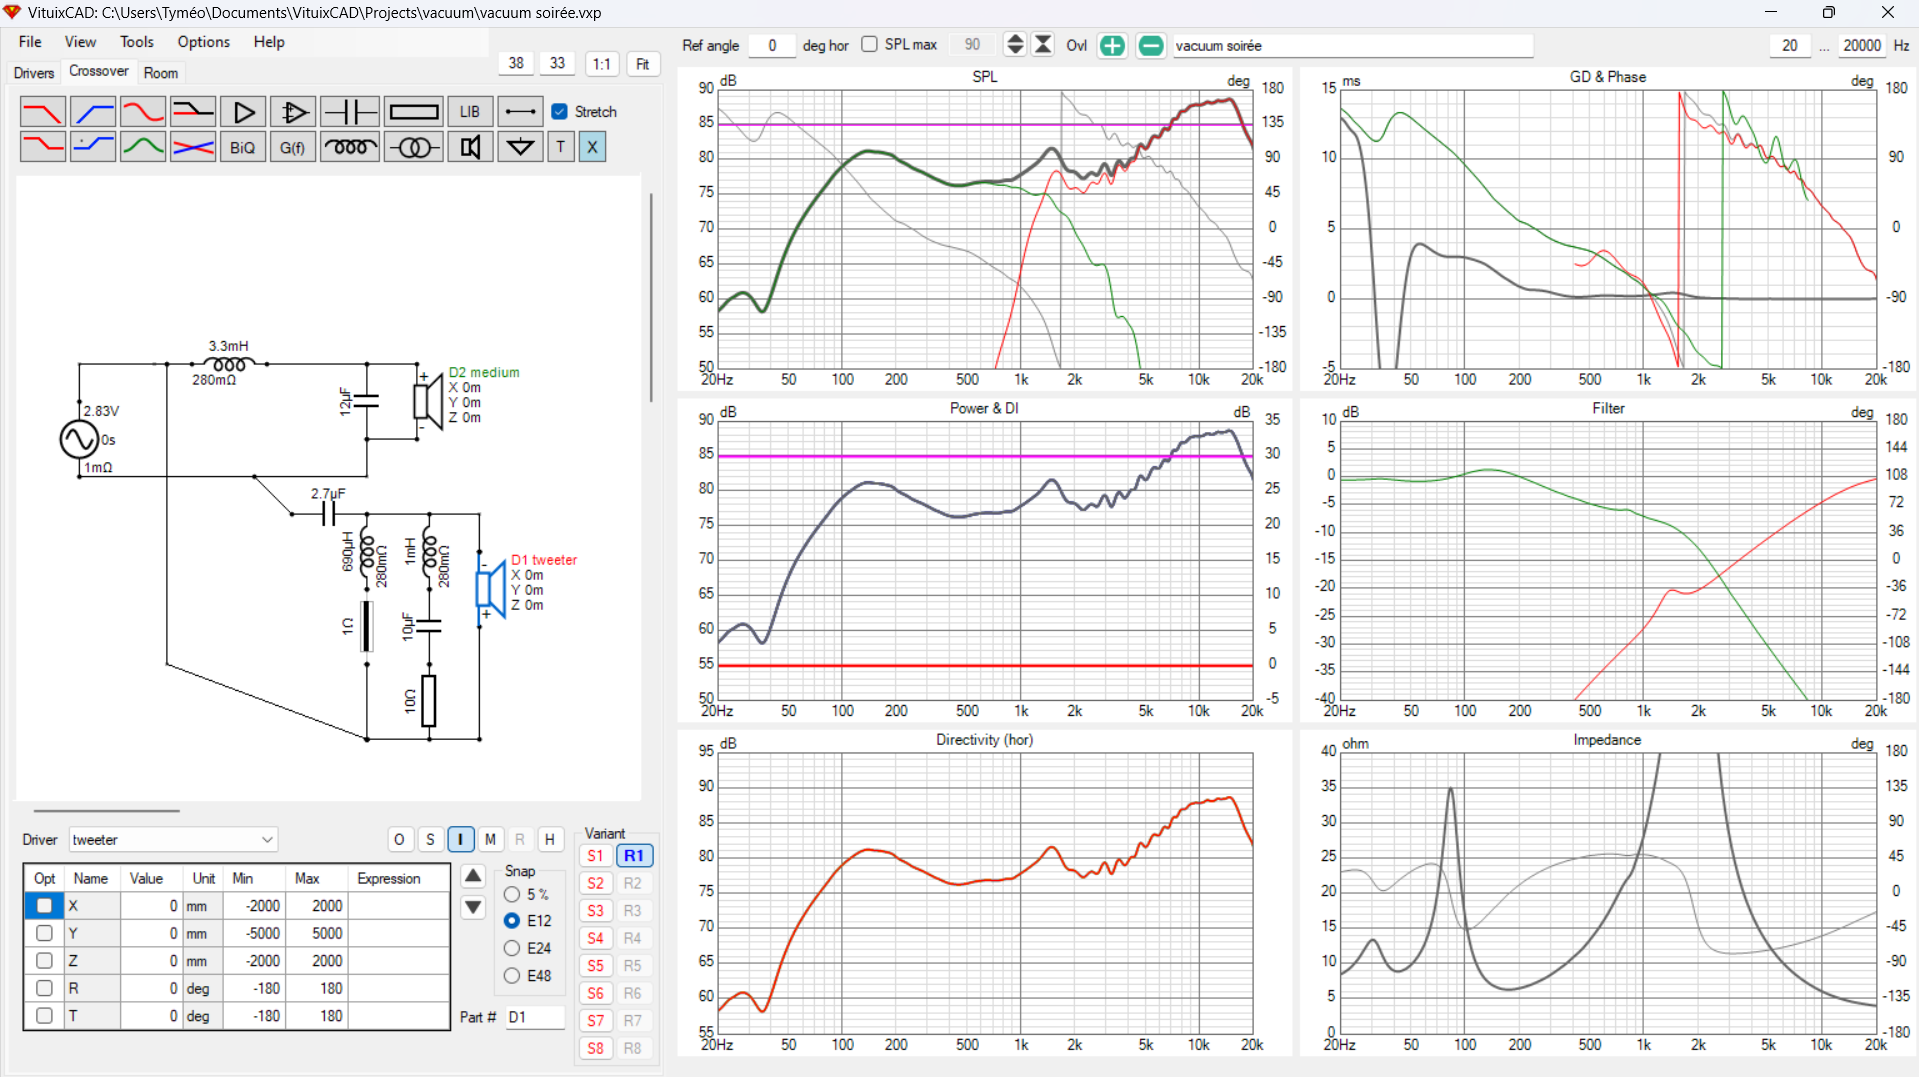
Task: Click the T toolbar button
Action: [x=561, y=147]
